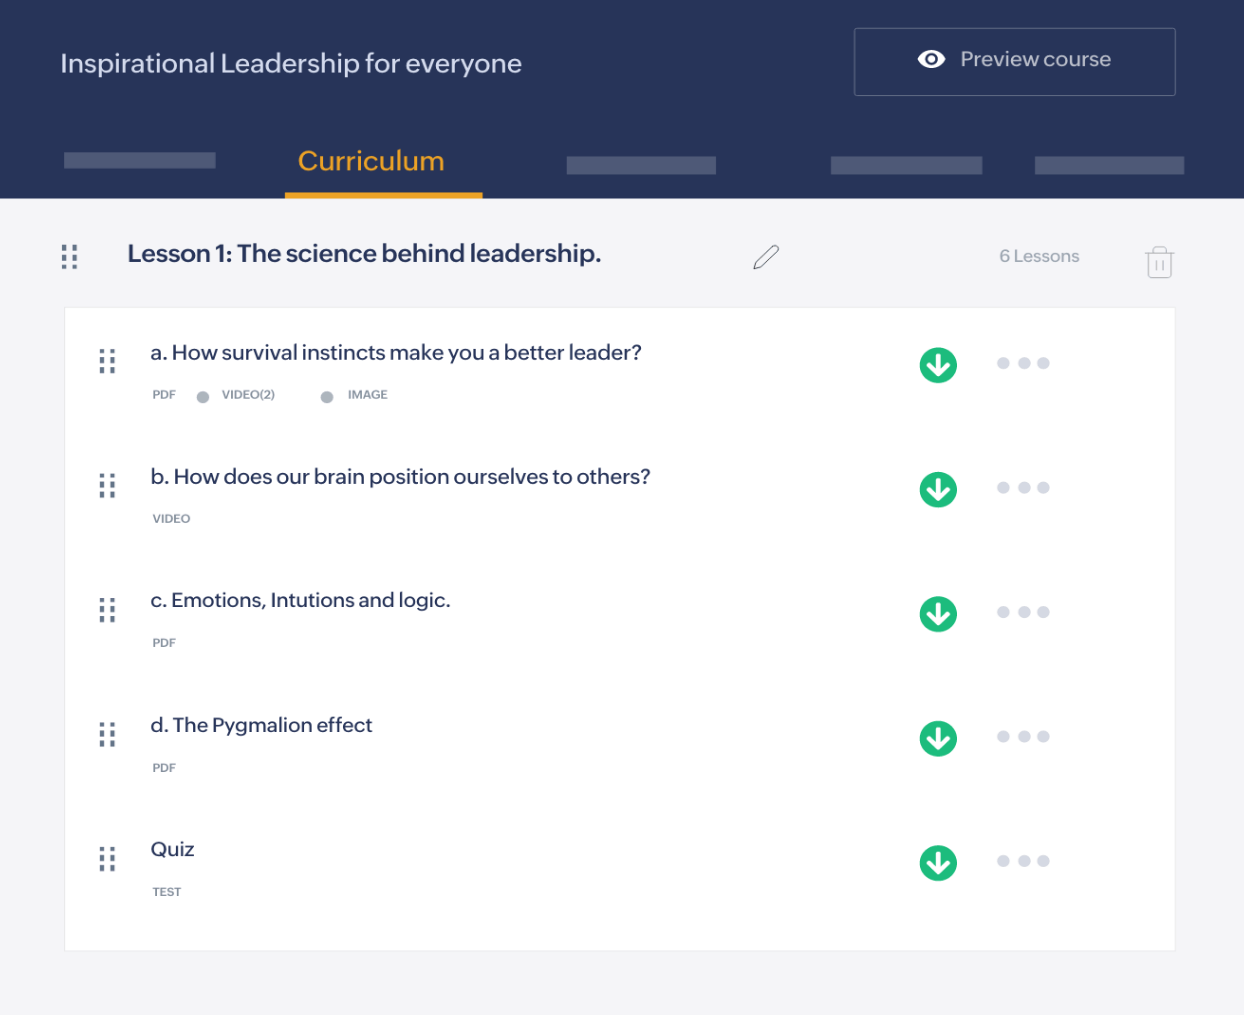The image size is (1244, 1015).
Task: Click the edit pencil next to Lesson 1 title
Action: click(x=764, y=257)
